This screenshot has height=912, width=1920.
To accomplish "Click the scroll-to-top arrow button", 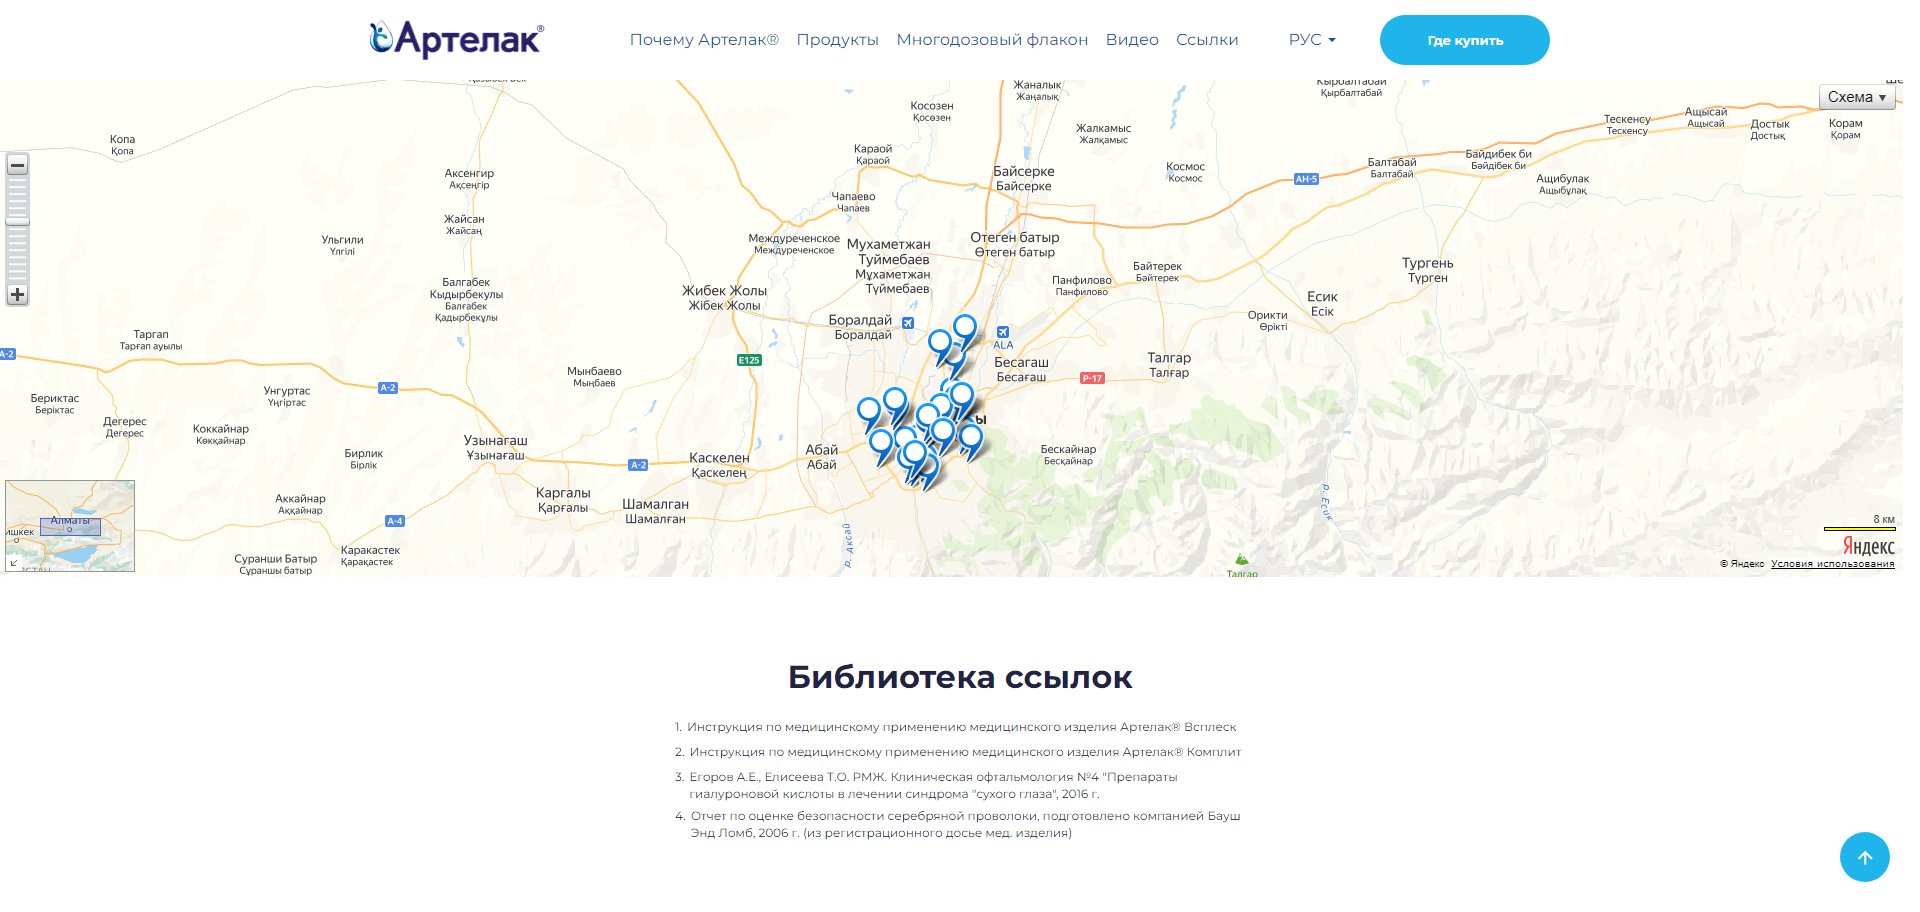I will 1864,857.
